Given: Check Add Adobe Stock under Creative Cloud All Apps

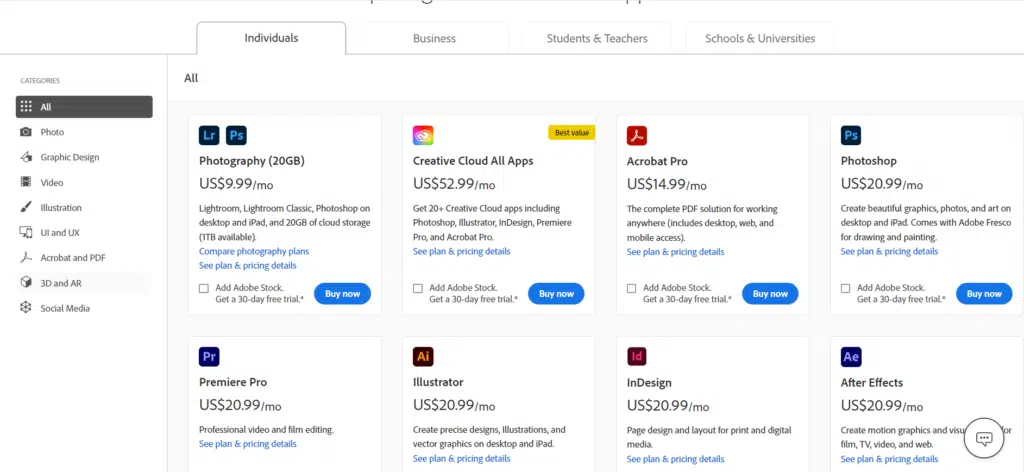Looking at the screenshot, I should [418, 288].
